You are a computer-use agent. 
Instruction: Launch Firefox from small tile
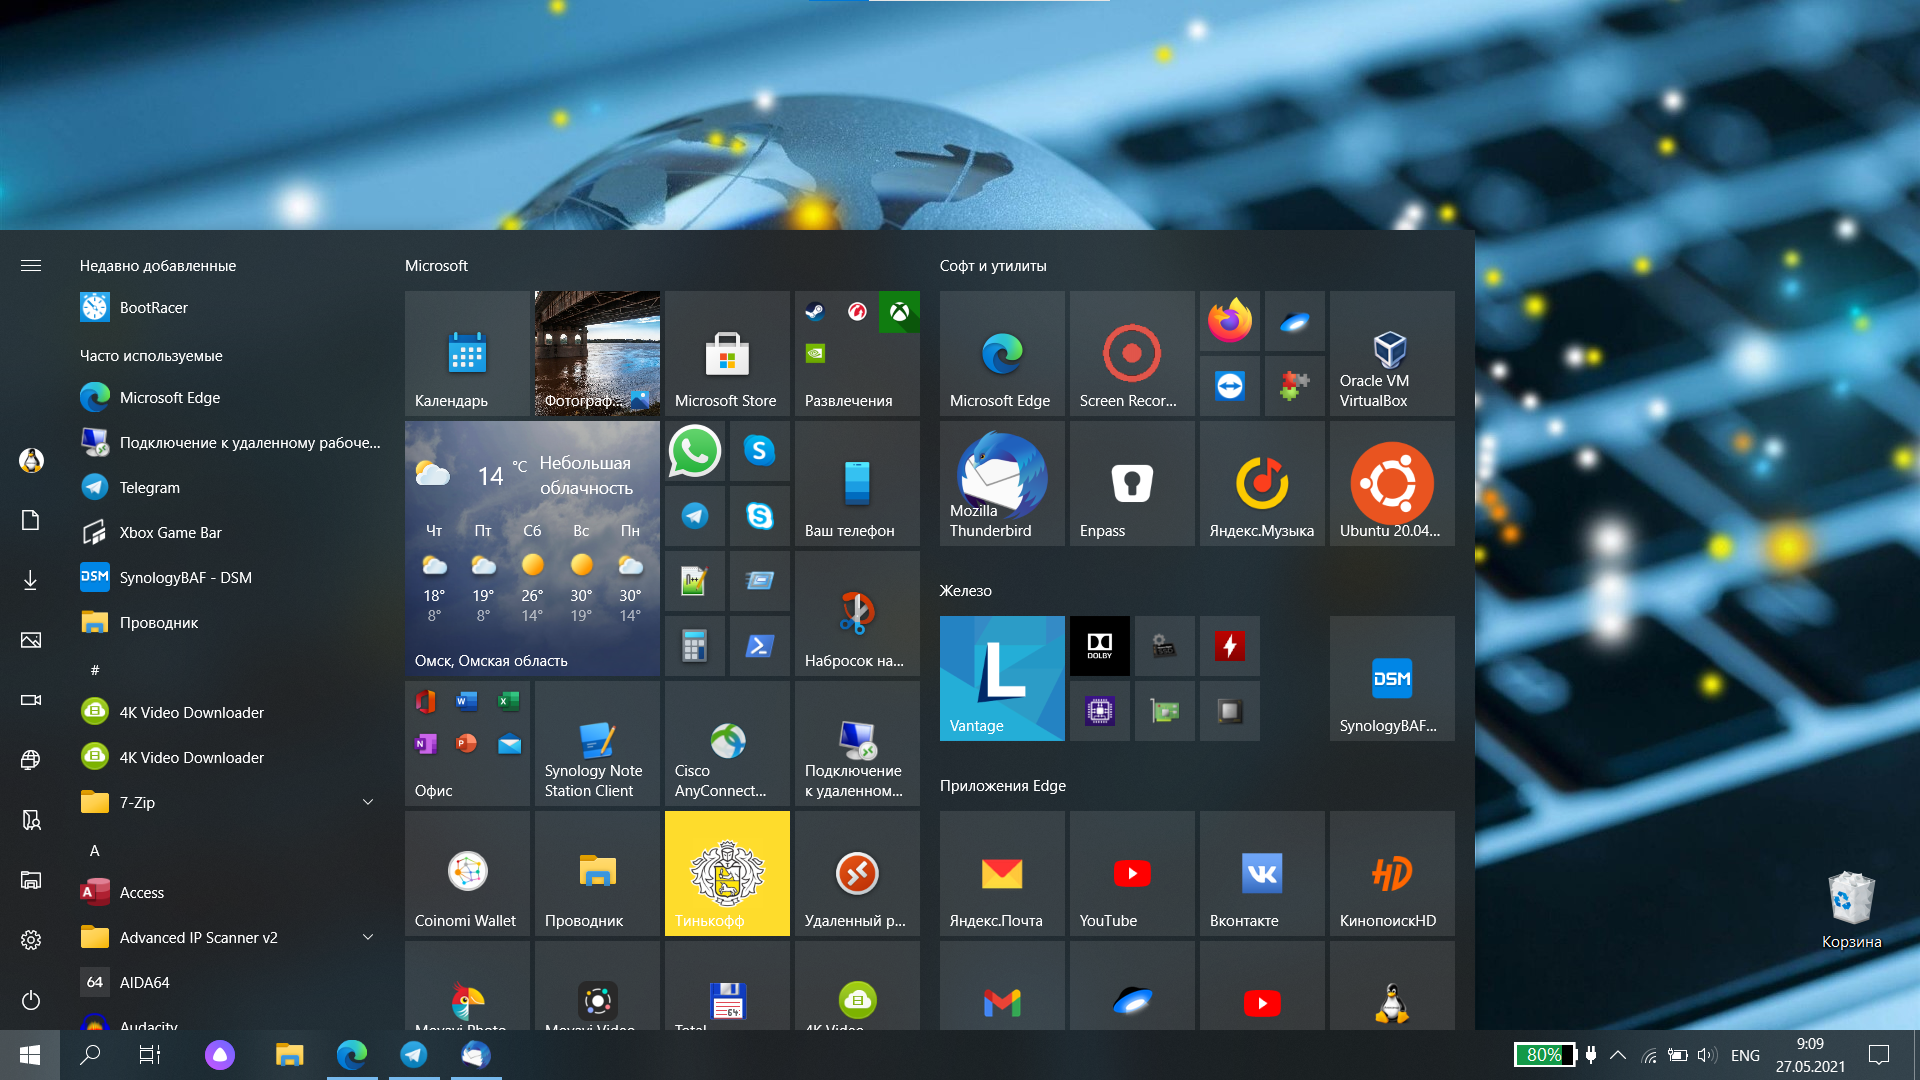[x=1230, y=321]
